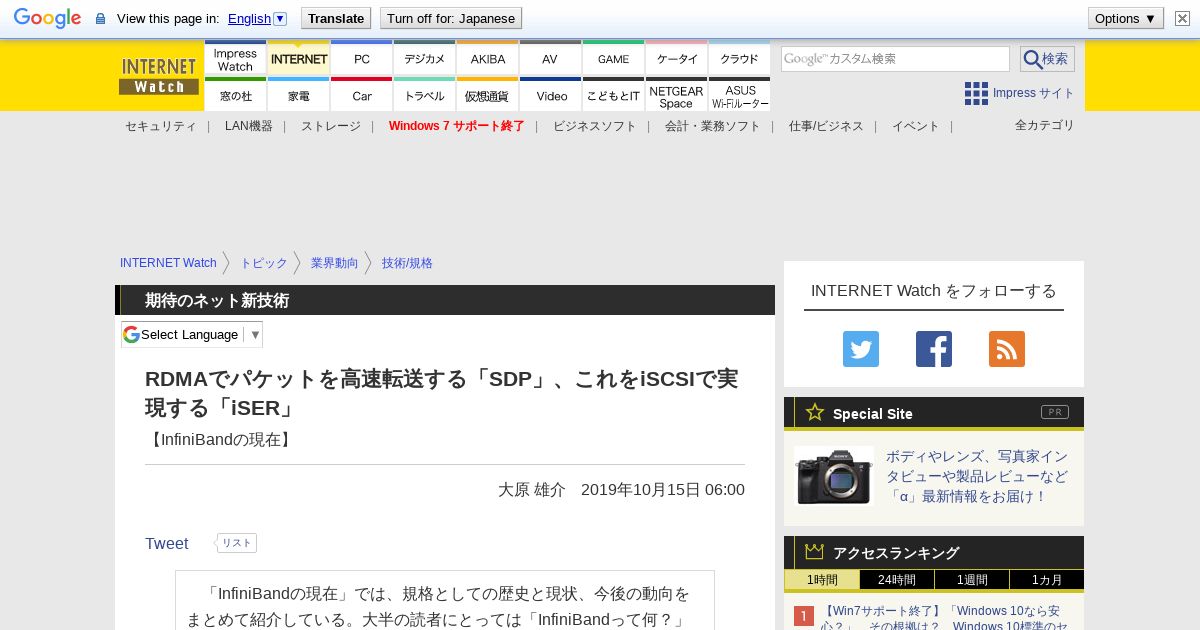Screen dimensions: 1200x630
Task: Open the Impress サイト grid icon
Action: point(976,93)
